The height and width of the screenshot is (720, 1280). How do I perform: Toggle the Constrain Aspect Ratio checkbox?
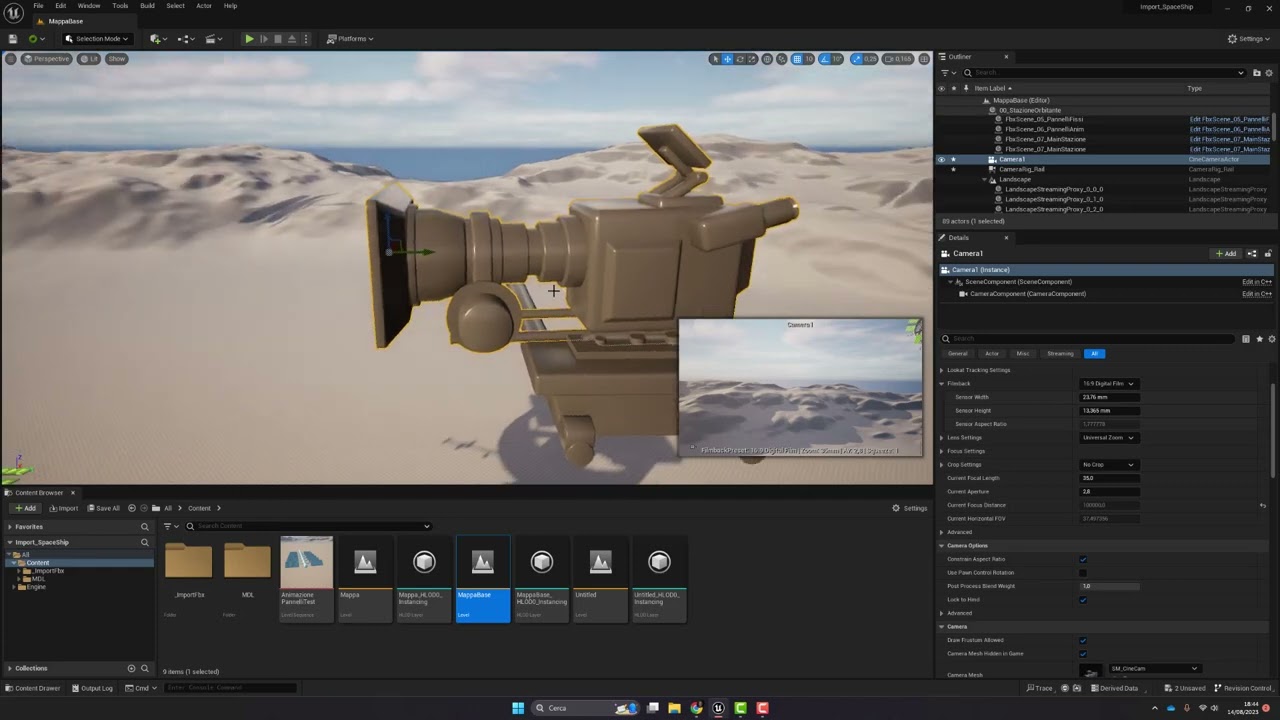1083,559
